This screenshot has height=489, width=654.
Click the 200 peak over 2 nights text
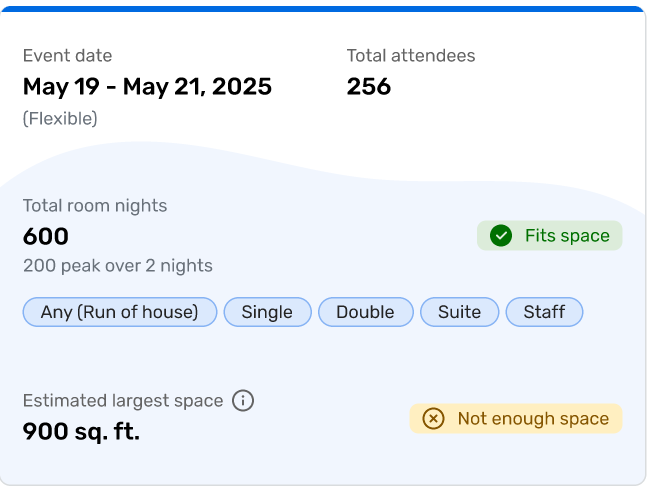click(118, 266)
